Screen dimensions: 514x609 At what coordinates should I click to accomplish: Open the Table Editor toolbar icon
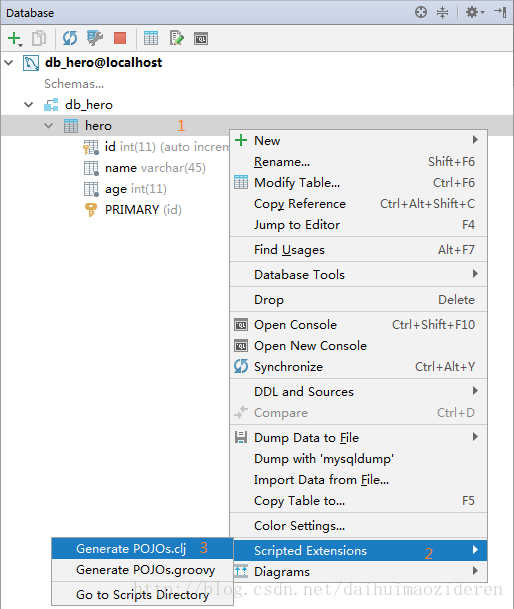click(151, 38)
